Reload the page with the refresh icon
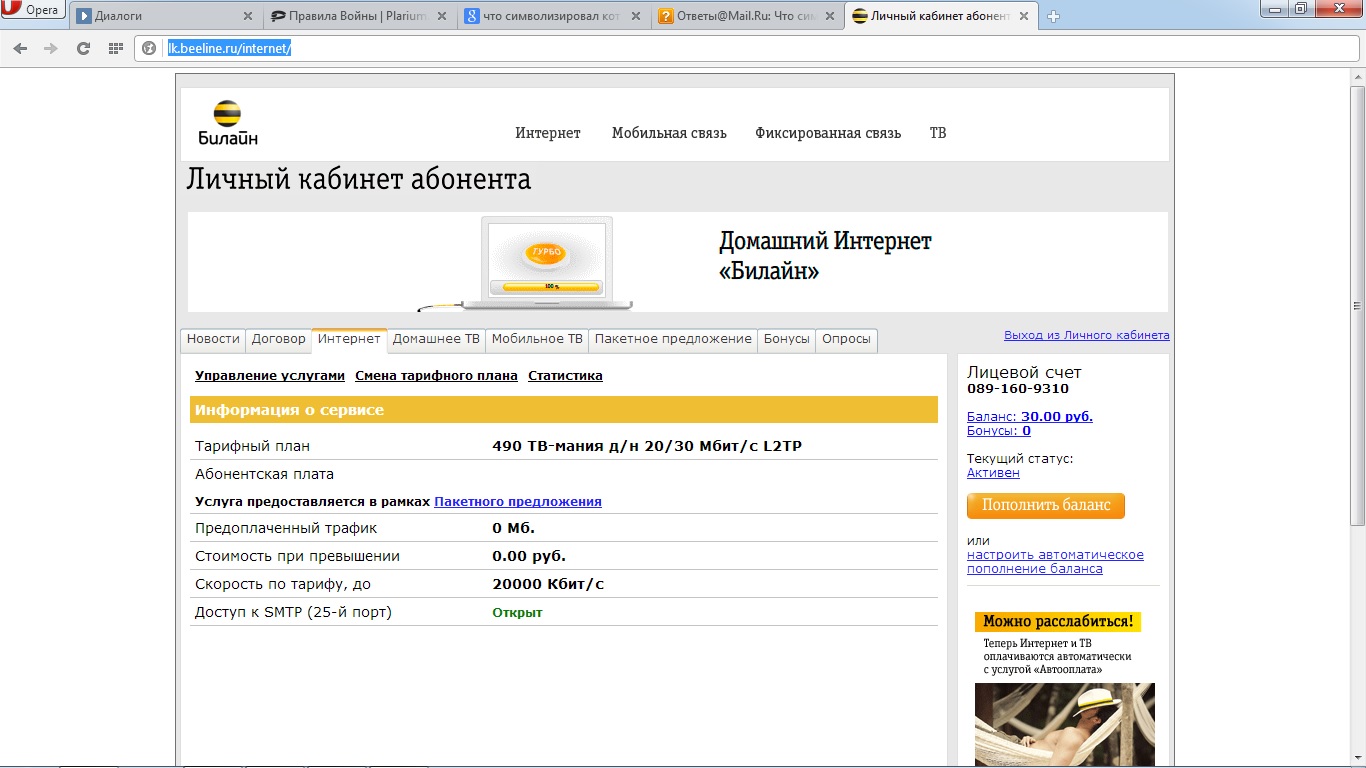 pos(83,48)
